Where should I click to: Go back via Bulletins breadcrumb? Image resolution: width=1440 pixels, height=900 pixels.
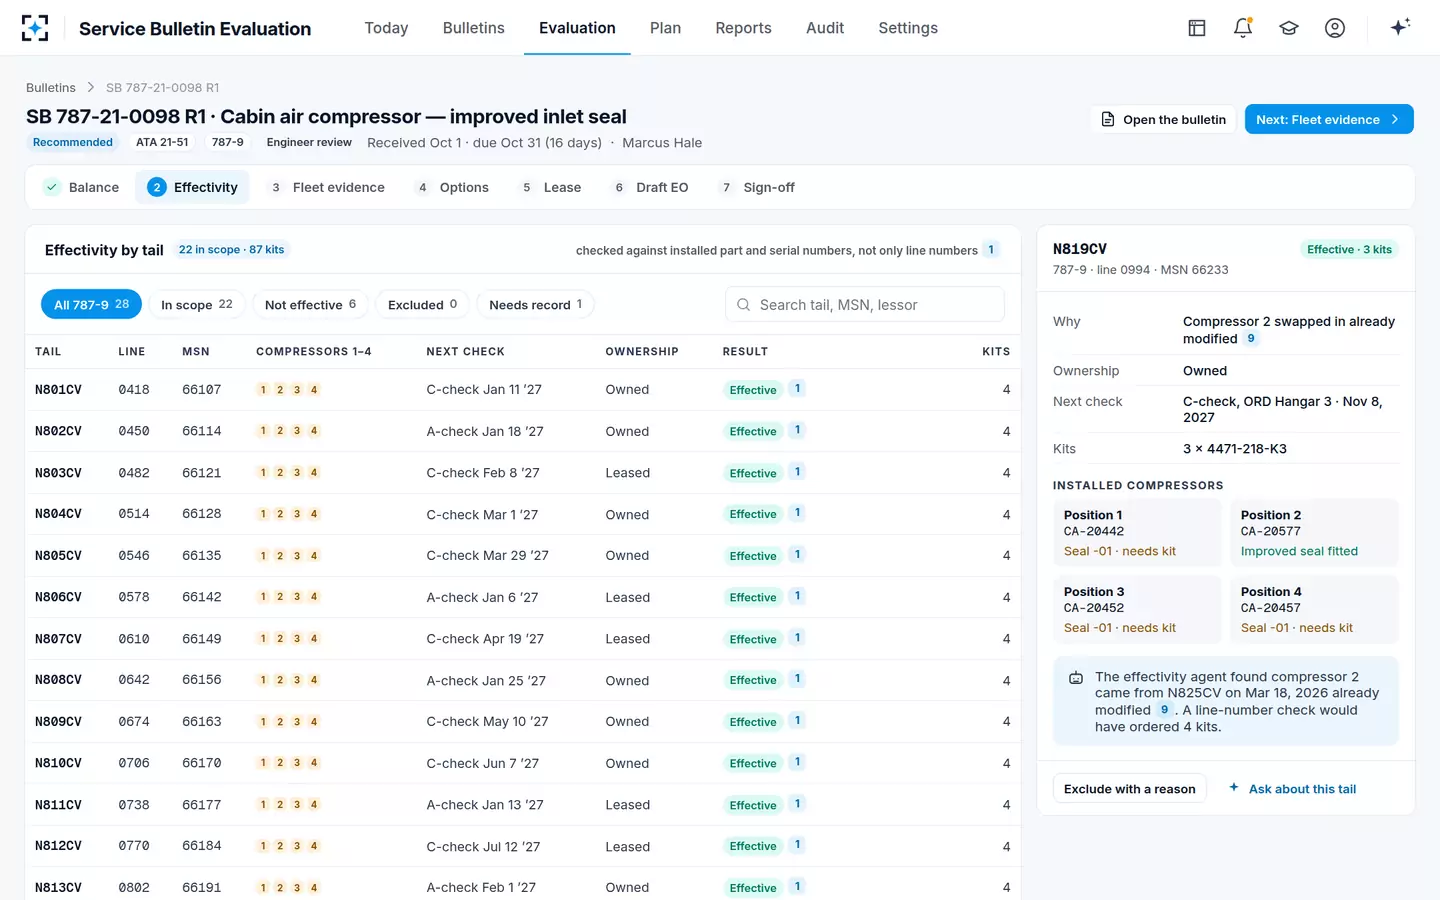51,88
